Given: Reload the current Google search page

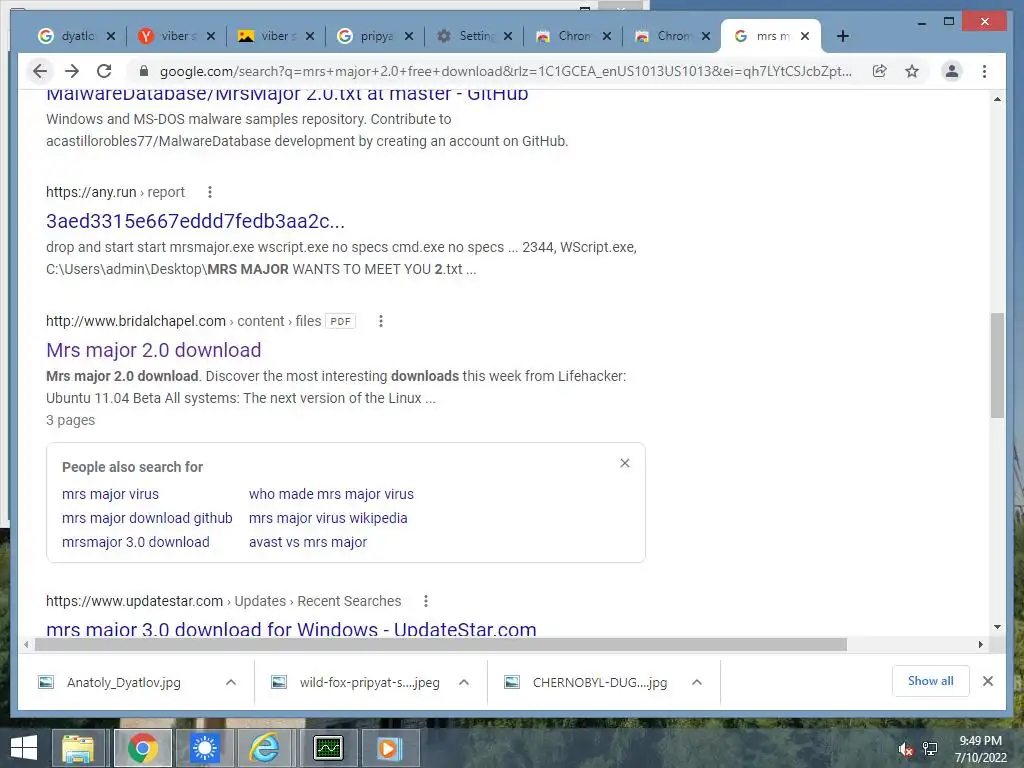Looking at the screenshot, I should 104,71.
